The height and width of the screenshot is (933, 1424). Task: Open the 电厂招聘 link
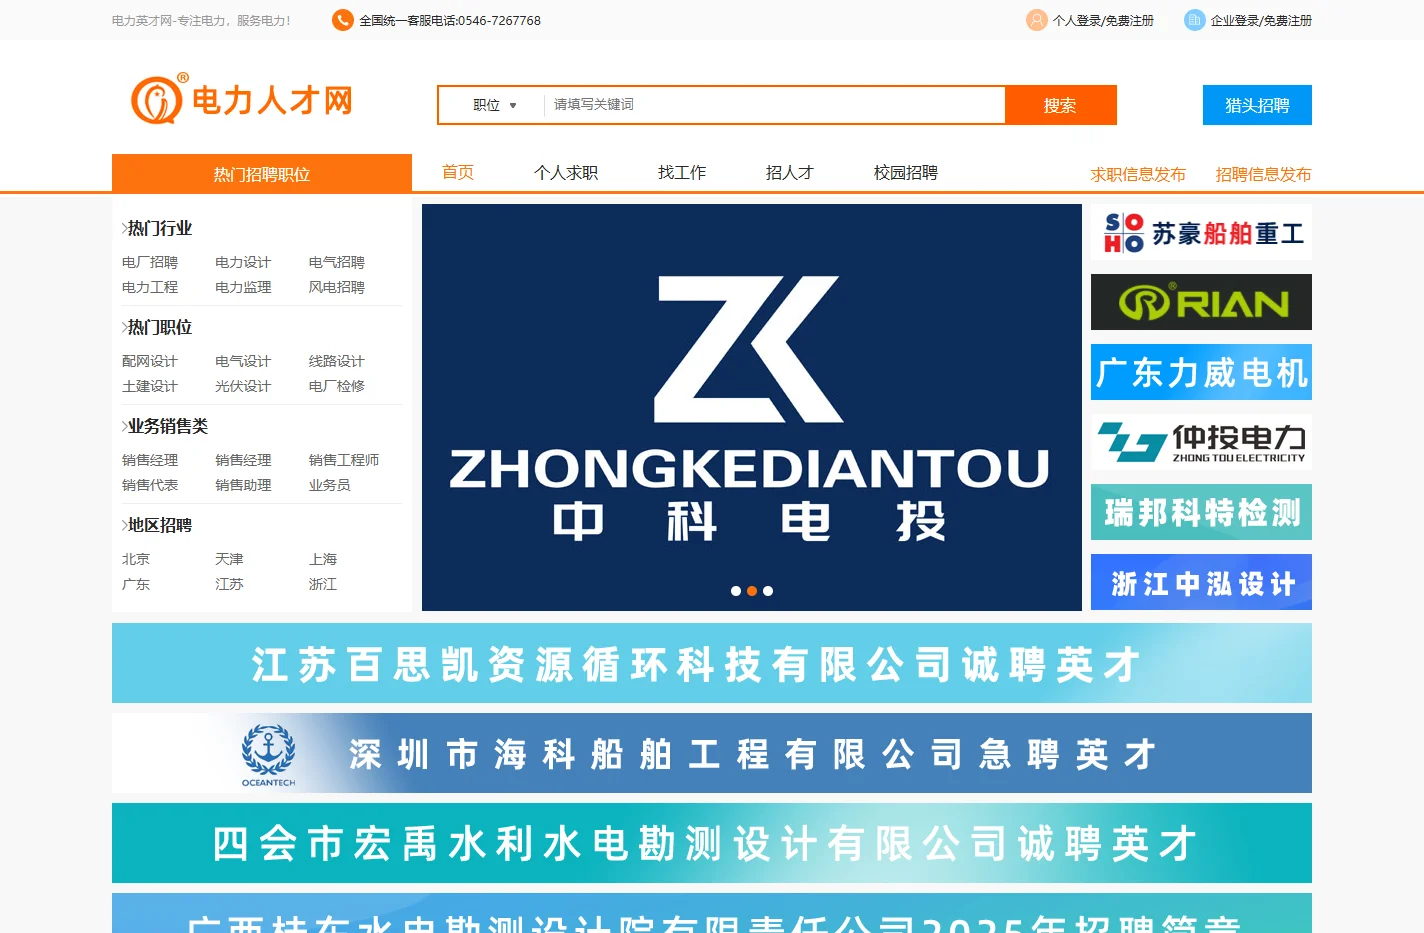[150, 262]
